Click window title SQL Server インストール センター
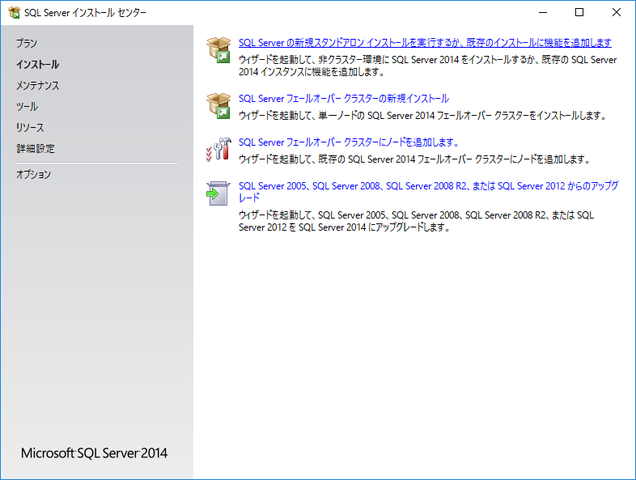636x480 pixels. [x=85, y=13]
